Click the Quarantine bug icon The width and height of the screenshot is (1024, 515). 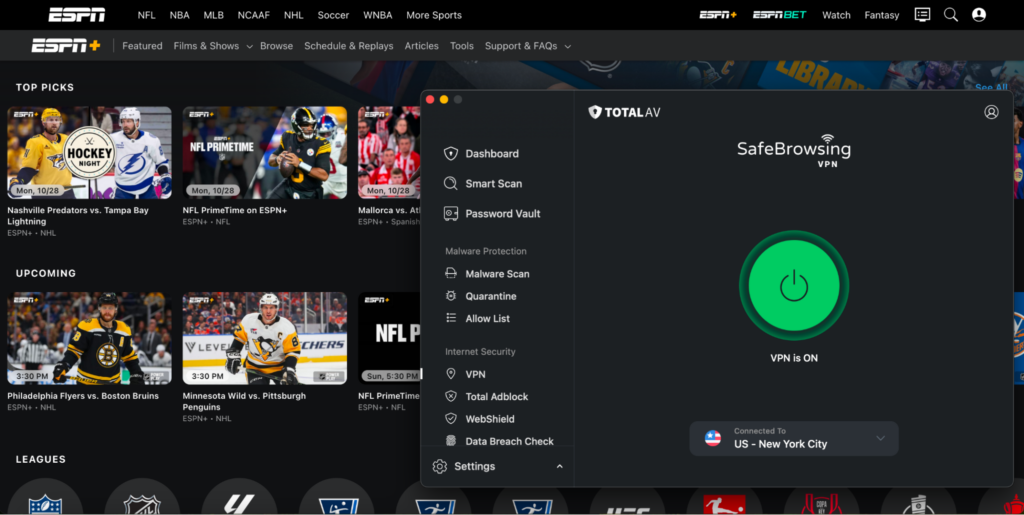point(451,296)
